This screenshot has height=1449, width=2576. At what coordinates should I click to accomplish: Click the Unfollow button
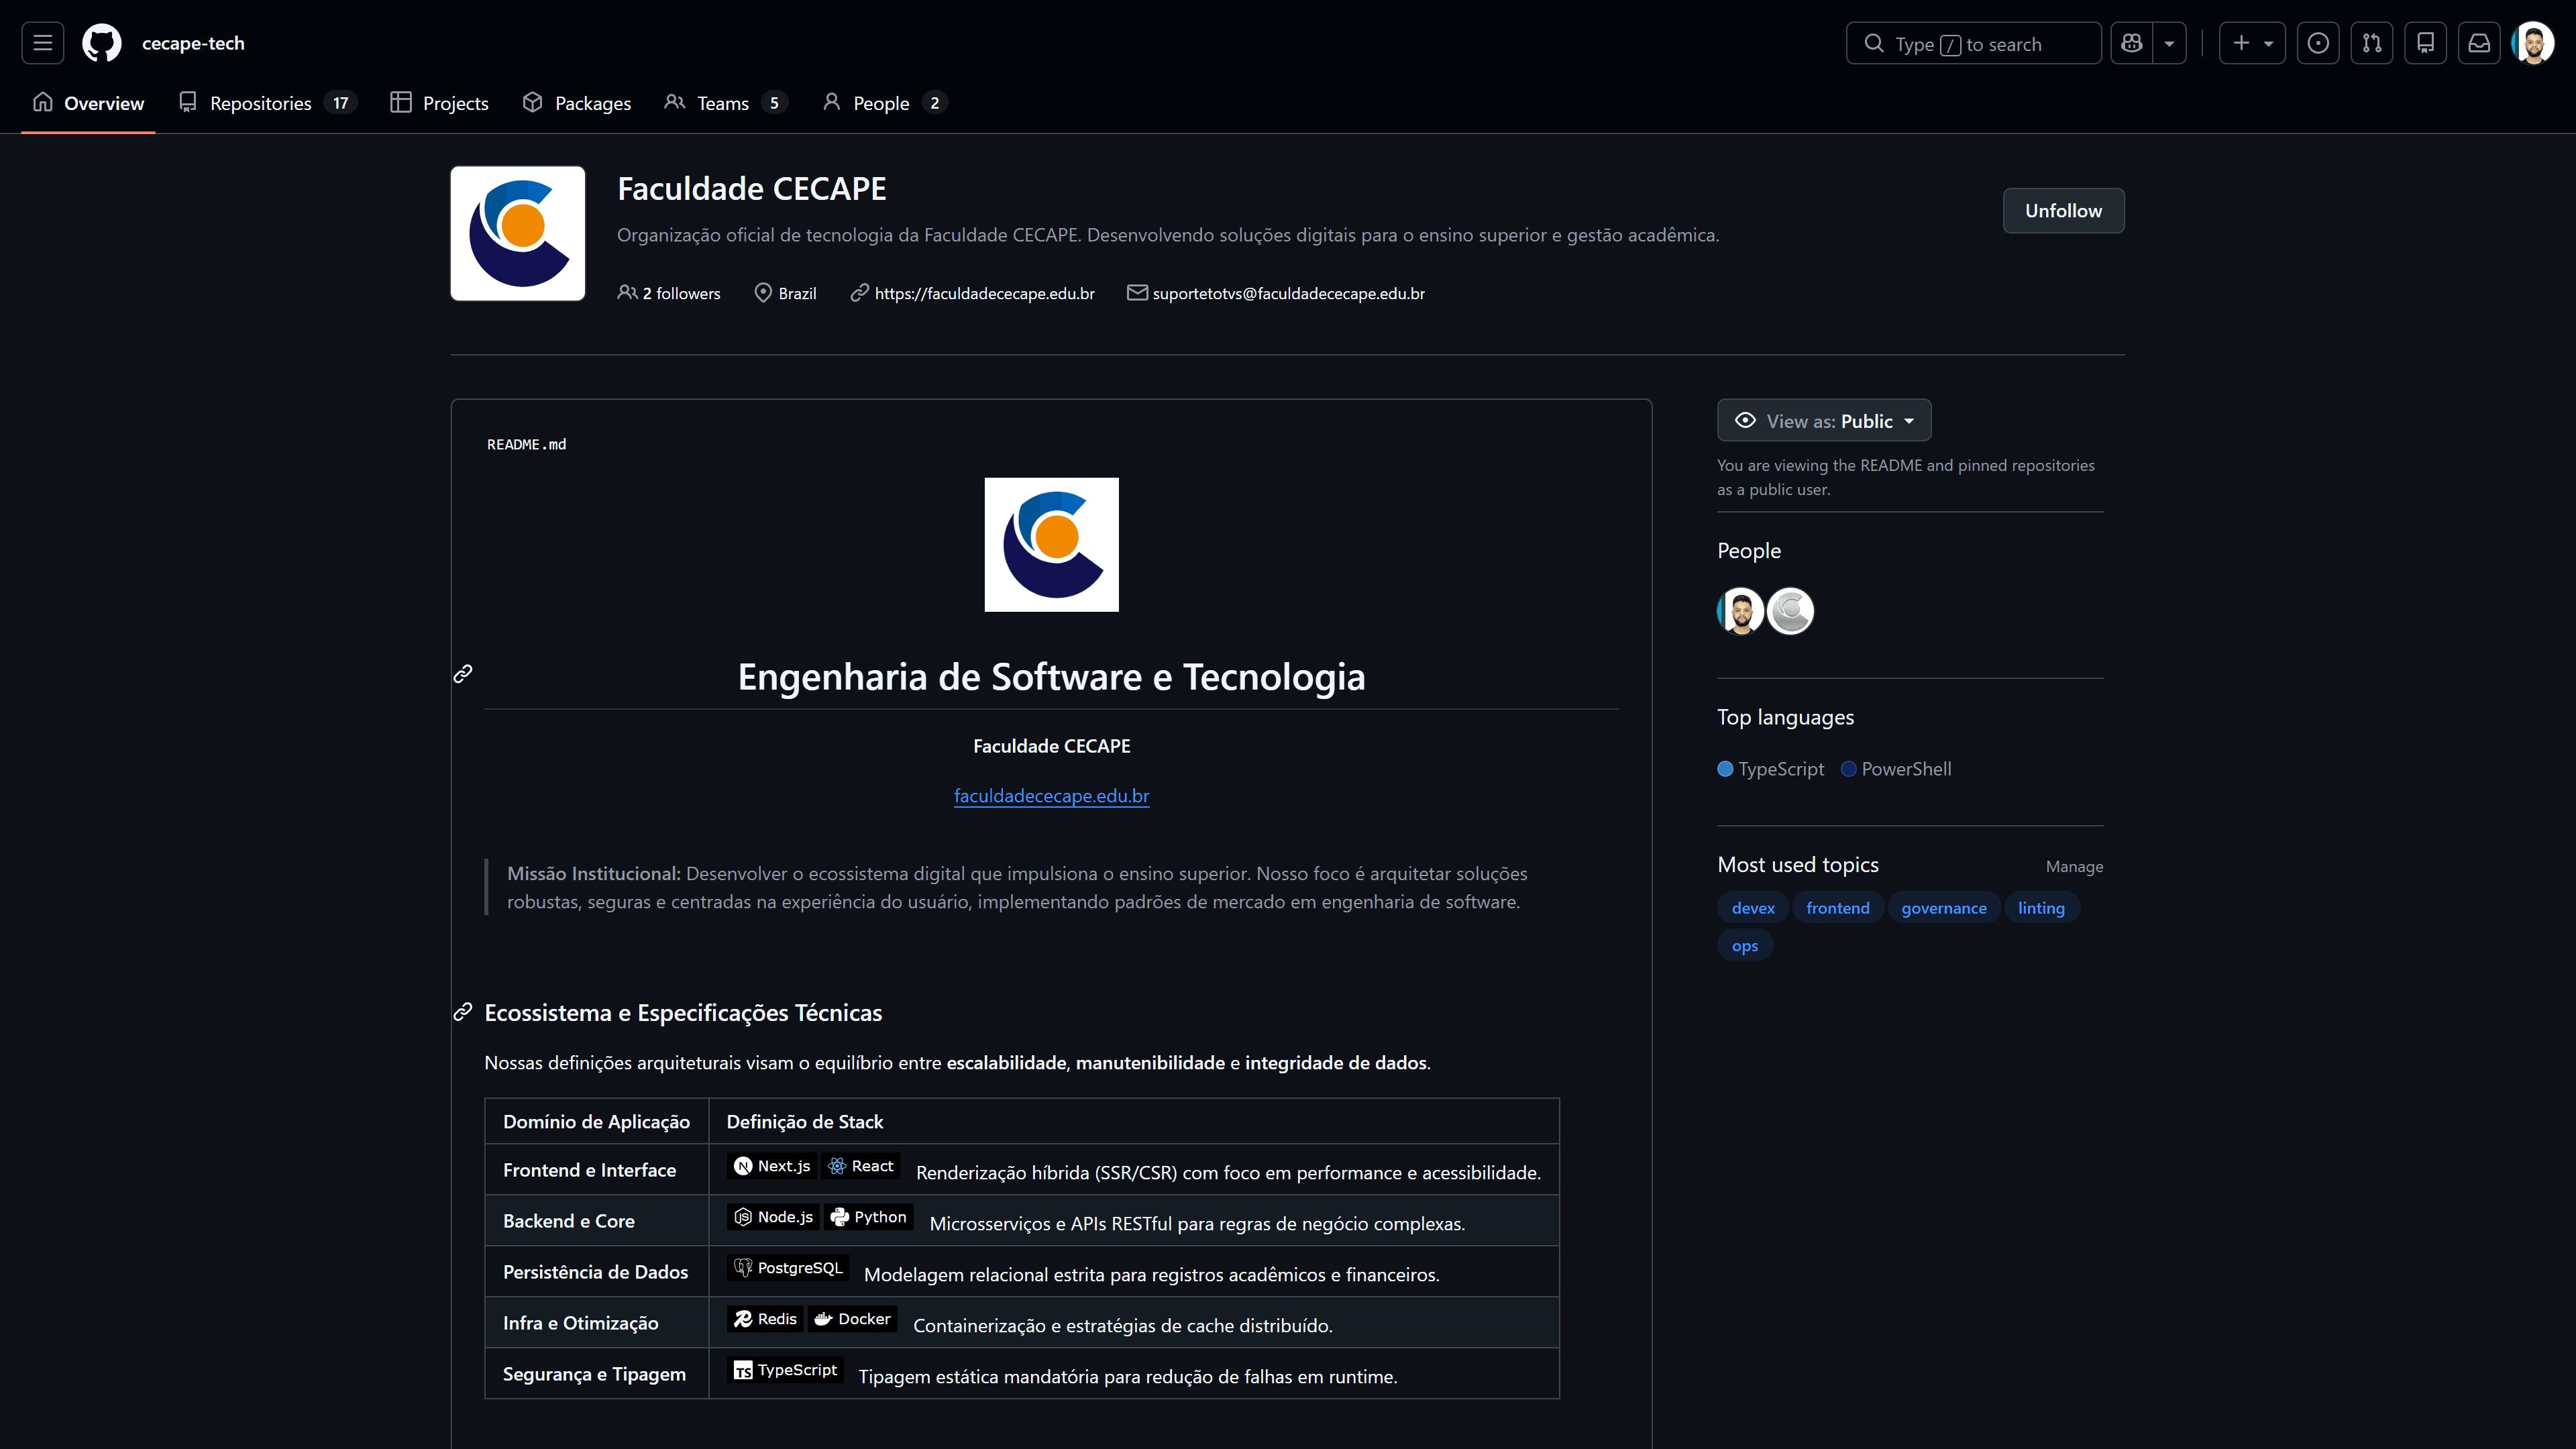2063,211
